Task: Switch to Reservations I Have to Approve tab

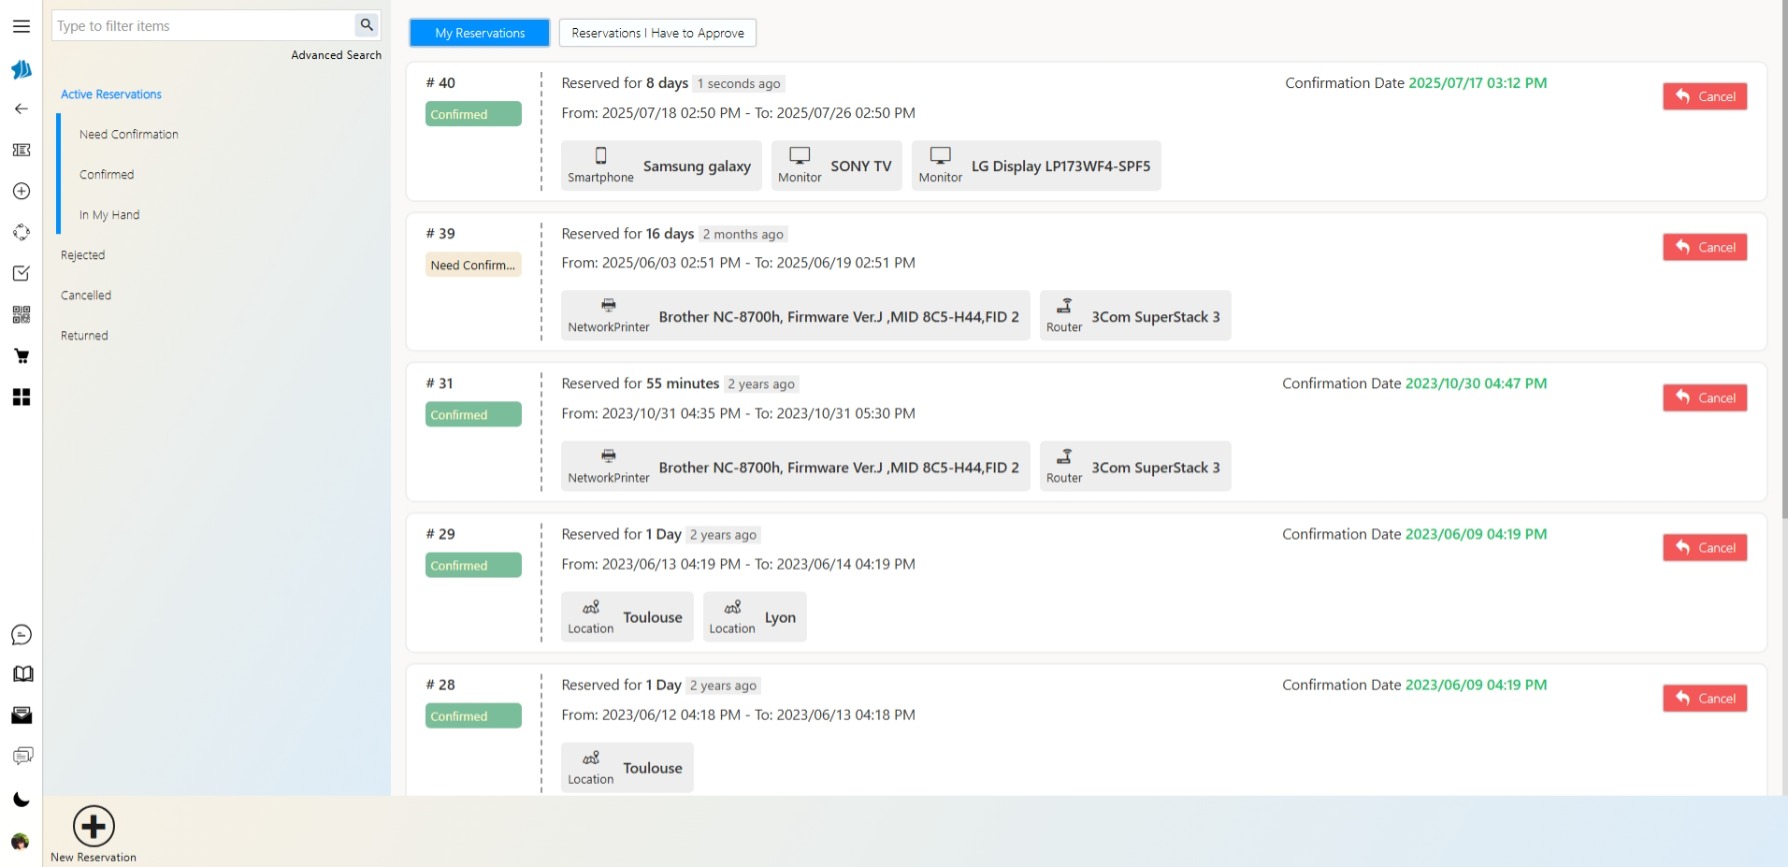Action: point(657,33)
